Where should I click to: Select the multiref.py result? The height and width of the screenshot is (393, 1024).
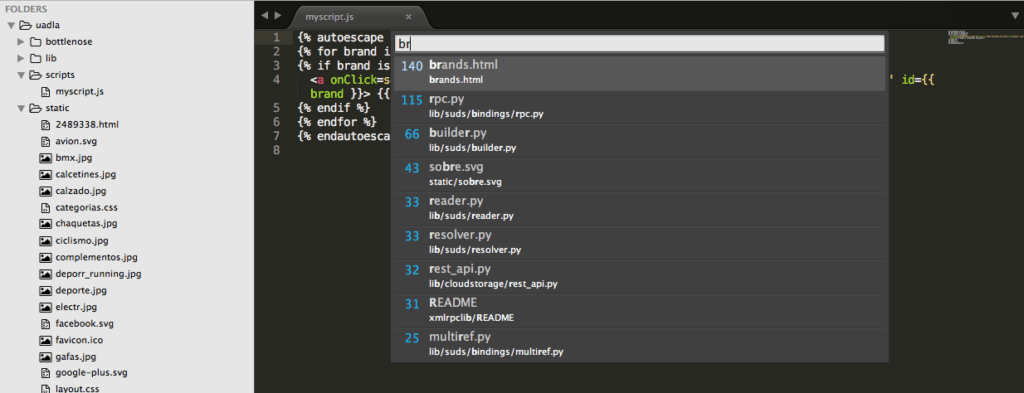click(639, 345)
